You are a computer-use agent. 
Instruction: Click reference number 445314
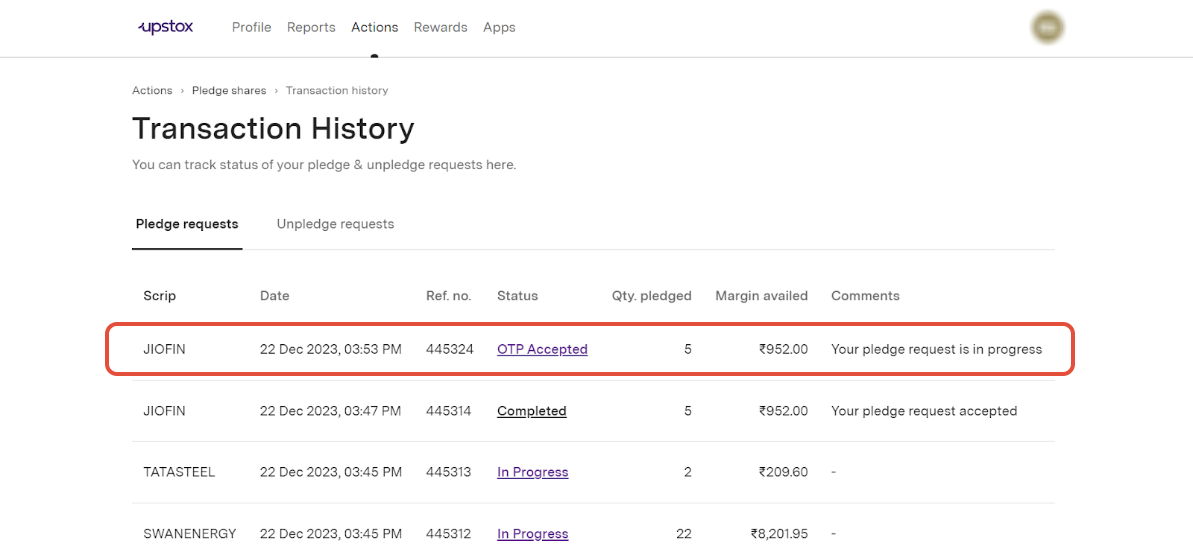(x=449, y=411)
